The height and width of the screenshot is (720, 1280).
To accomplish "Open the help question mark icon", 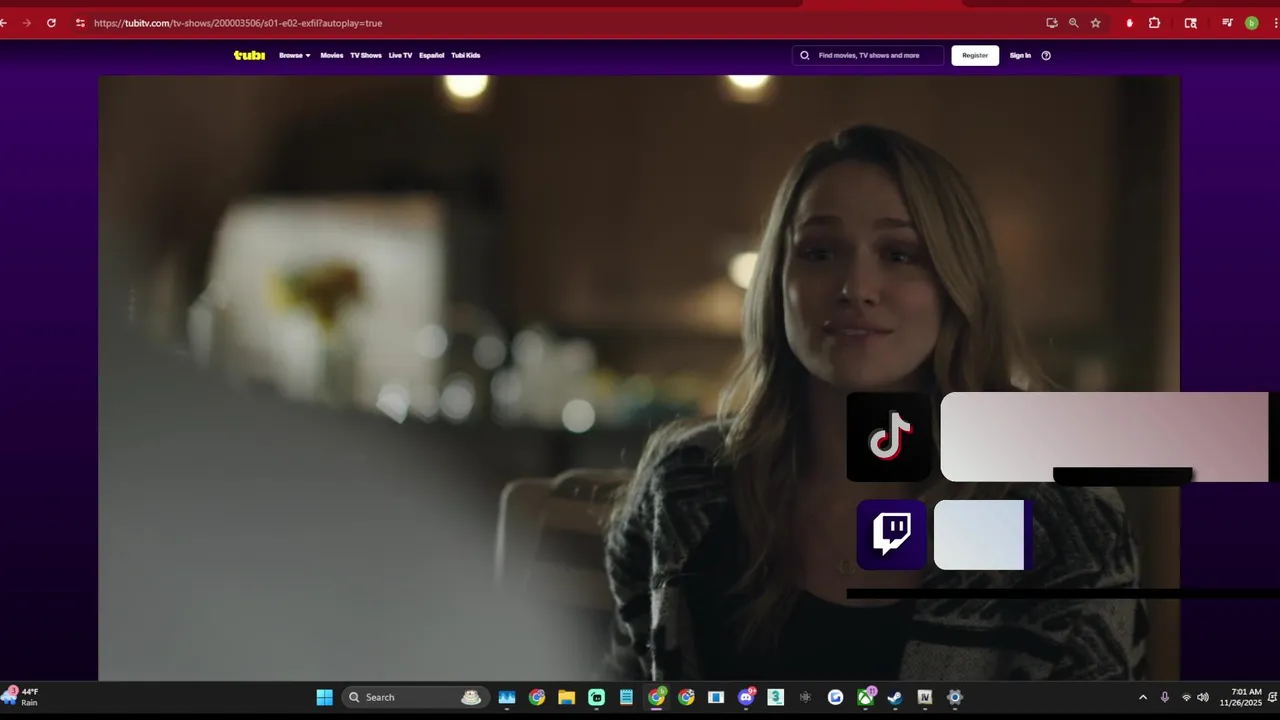I will 1046,55.
